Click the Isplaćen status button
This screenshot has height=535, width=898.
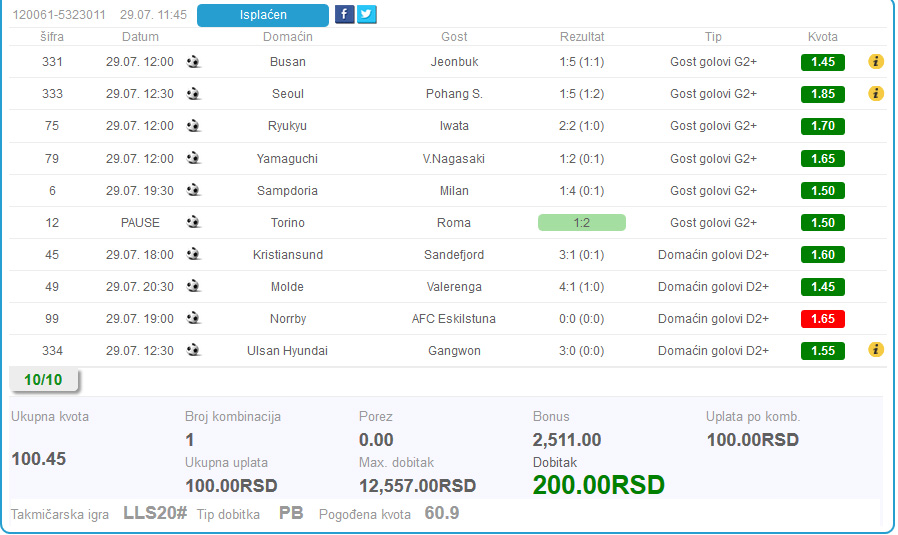coord(263,15)
